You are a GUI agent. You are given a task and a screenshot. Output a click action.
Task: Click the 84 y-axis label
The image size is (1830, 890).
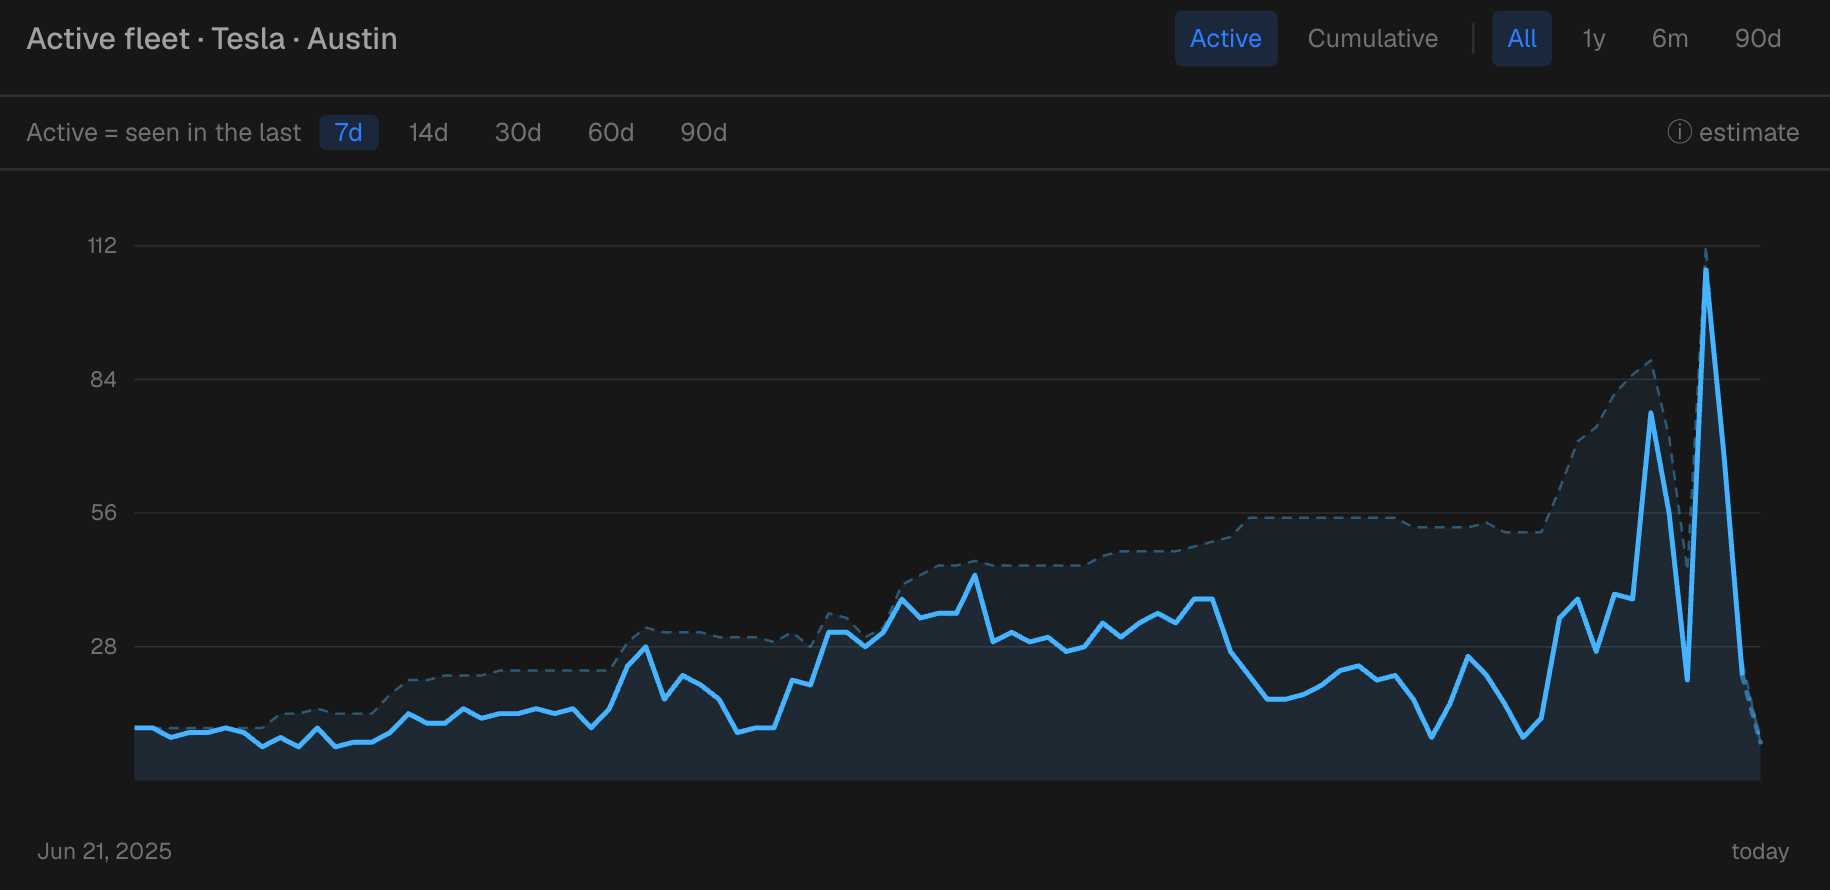pyautogui.click(x=103, y=379)
